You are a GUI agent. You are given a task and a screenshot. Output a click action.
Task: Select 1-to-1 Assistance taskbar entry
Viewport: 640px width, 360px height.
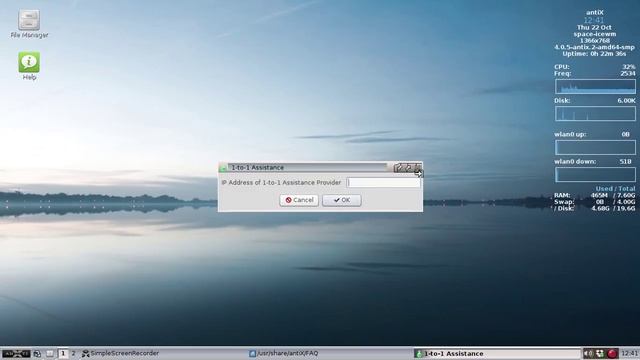click(497, 353)
